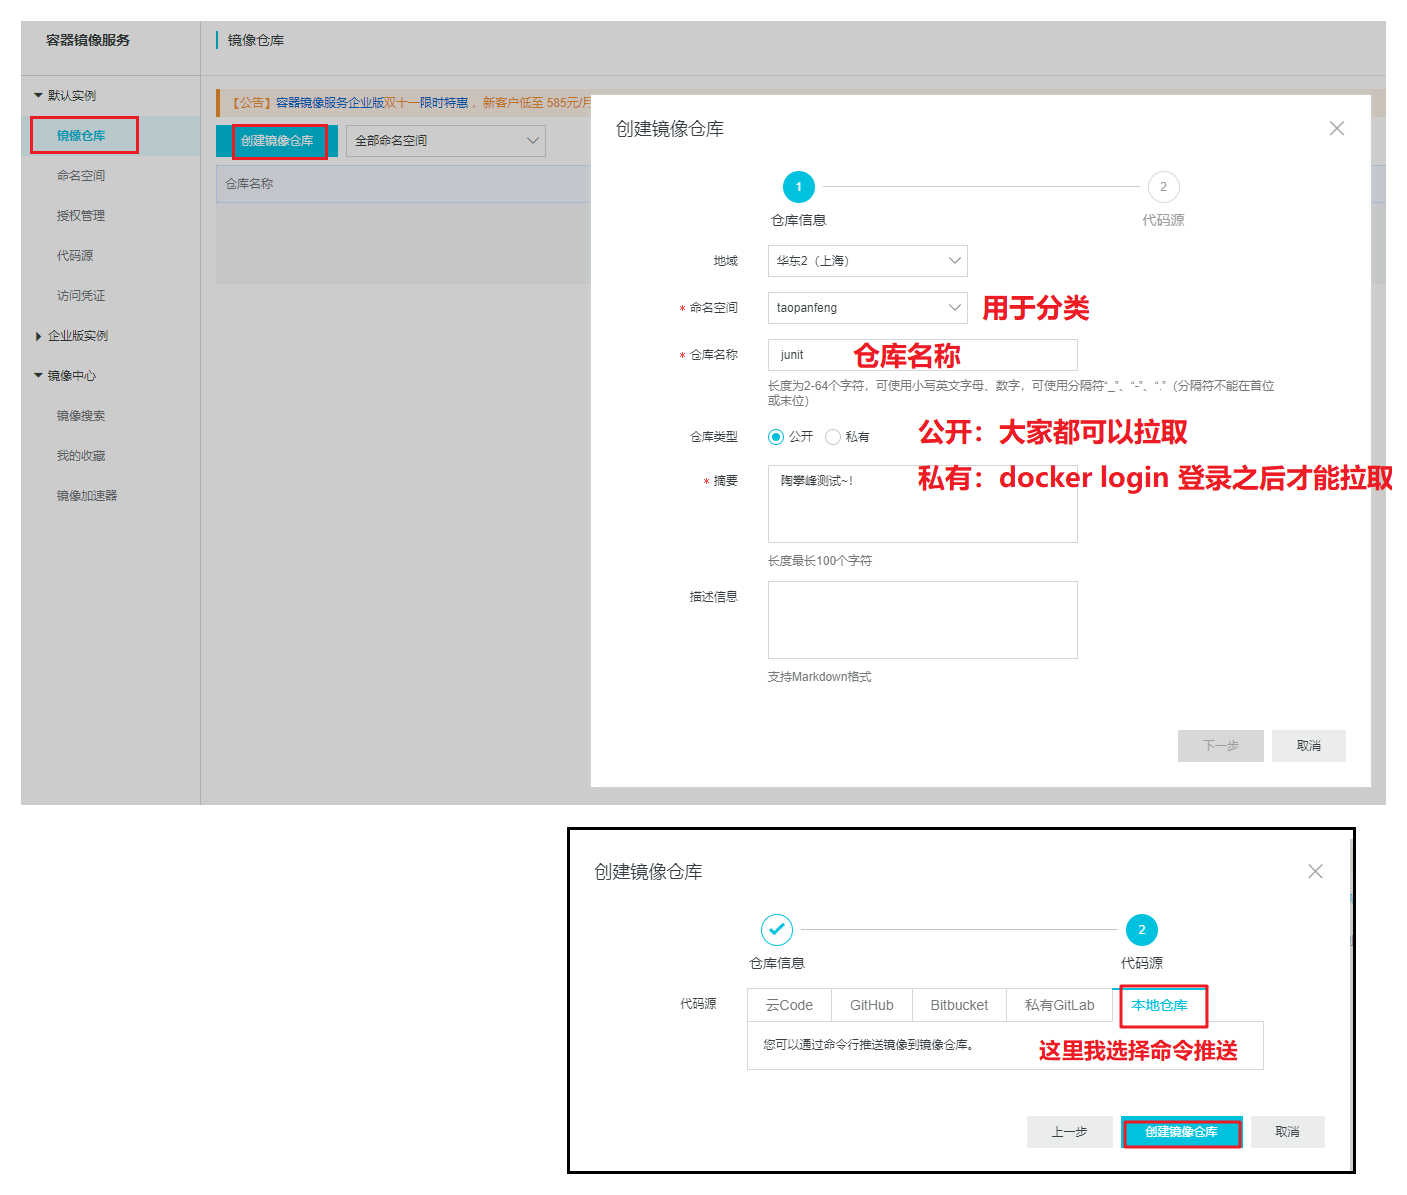The width and height of the screenshot is (1407, 1195).
Task: Click 创建镜像仓库 button in lower dialog
Action: tap(1182, 1132)
